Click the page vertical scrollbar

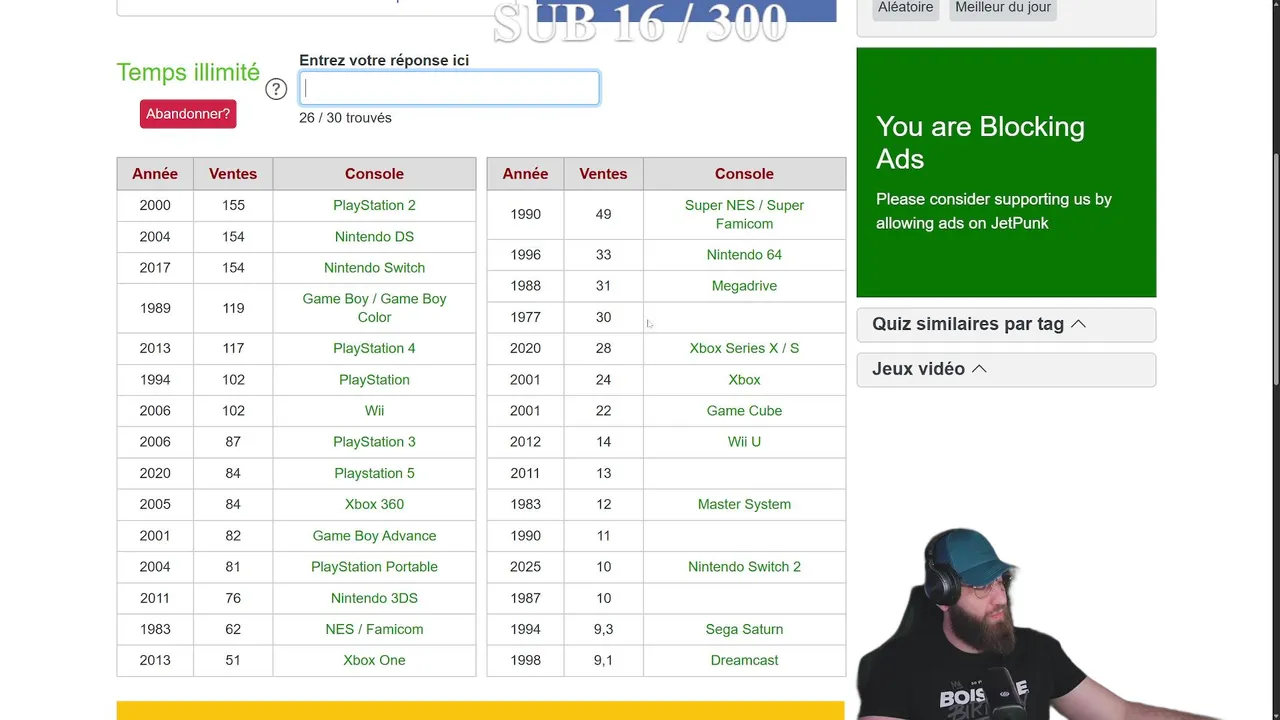pos(1276,270)
